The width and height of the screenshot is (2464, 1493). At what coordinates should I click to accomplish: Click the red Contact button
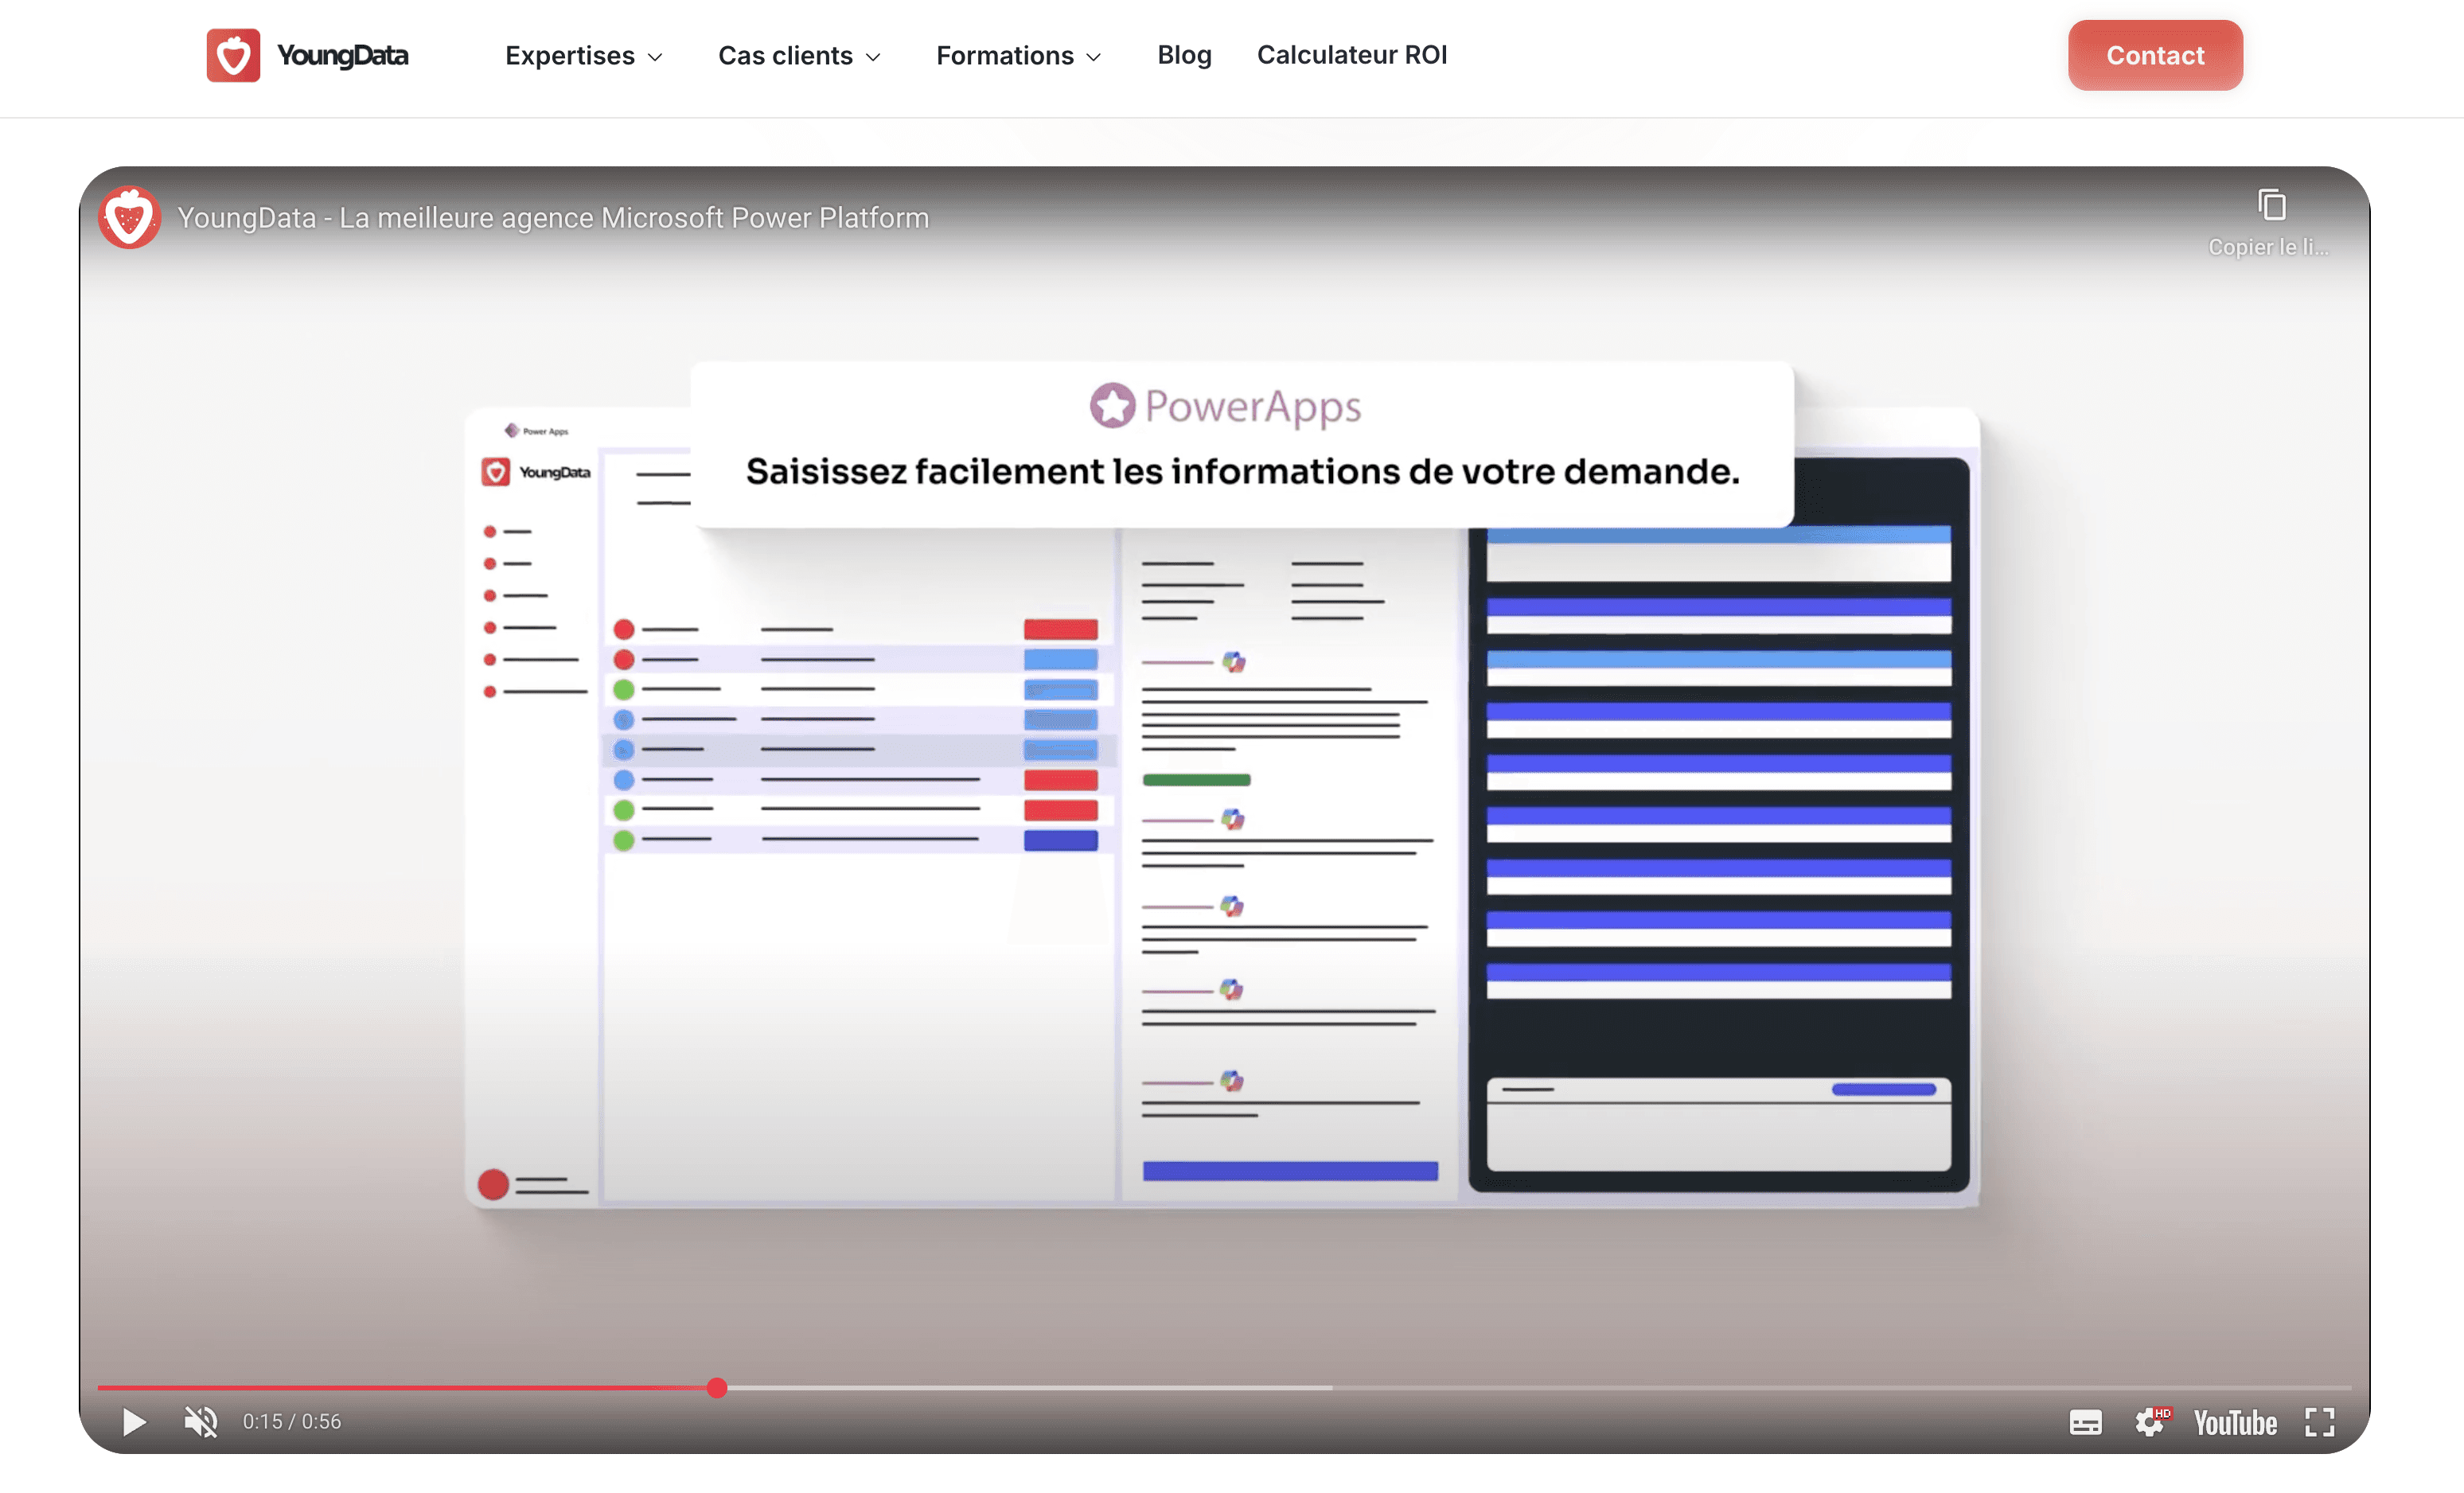[x=2154, y=56]
